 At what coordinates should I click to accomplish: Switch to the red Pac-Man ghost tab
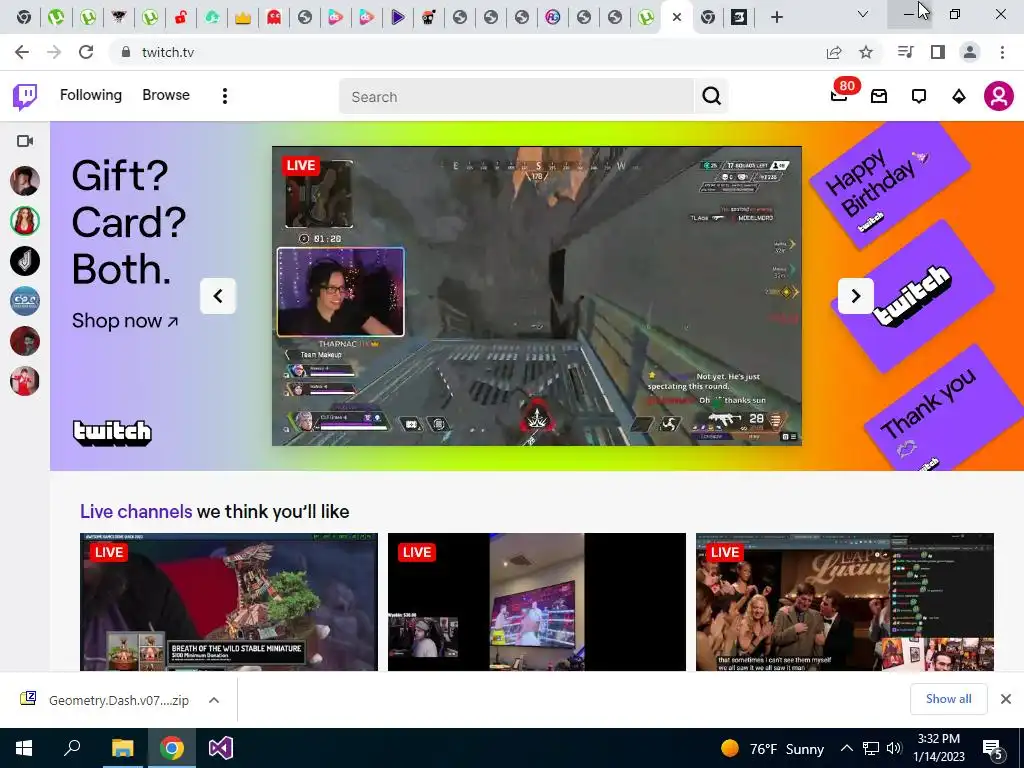click(274, 17)
